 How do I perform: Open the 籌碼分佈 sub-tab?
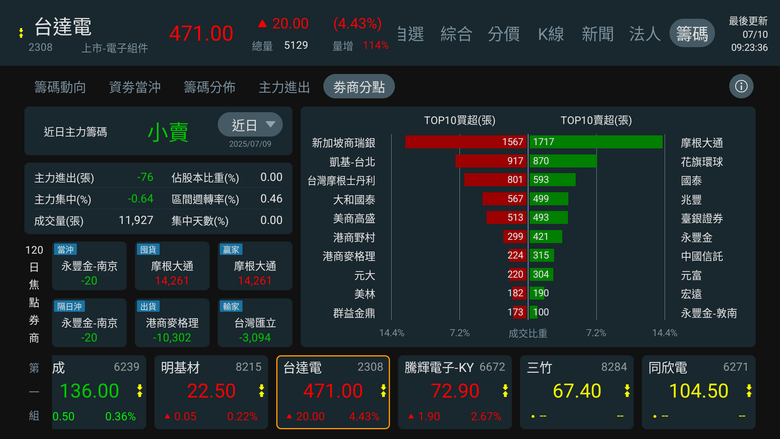[209, 88]
